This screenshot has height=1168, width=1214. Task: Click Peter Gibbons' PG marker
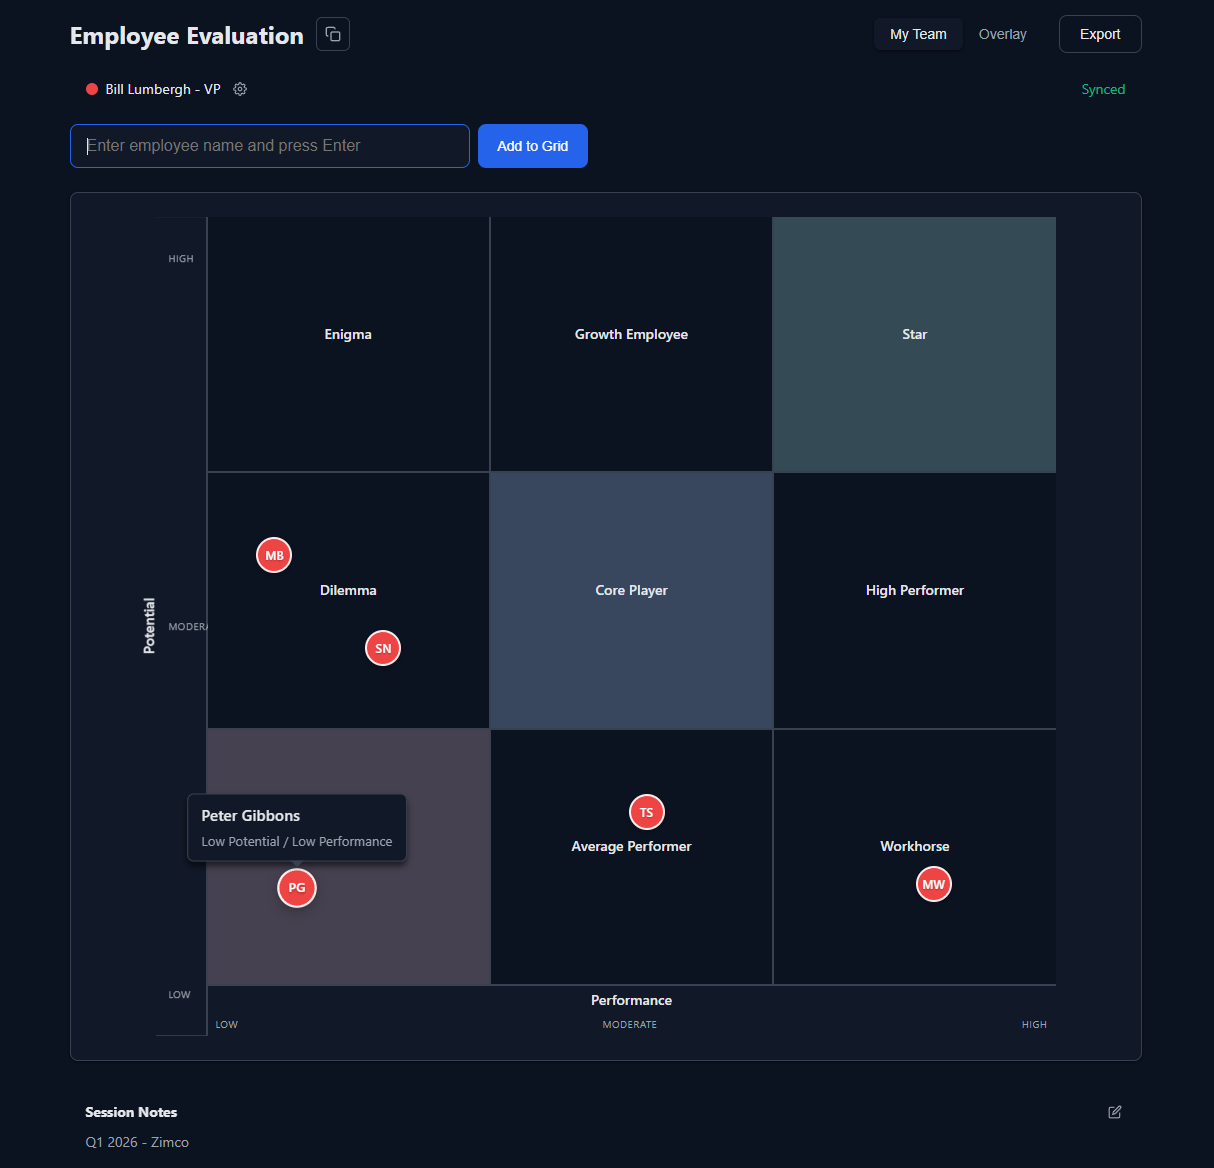[296, 887]
